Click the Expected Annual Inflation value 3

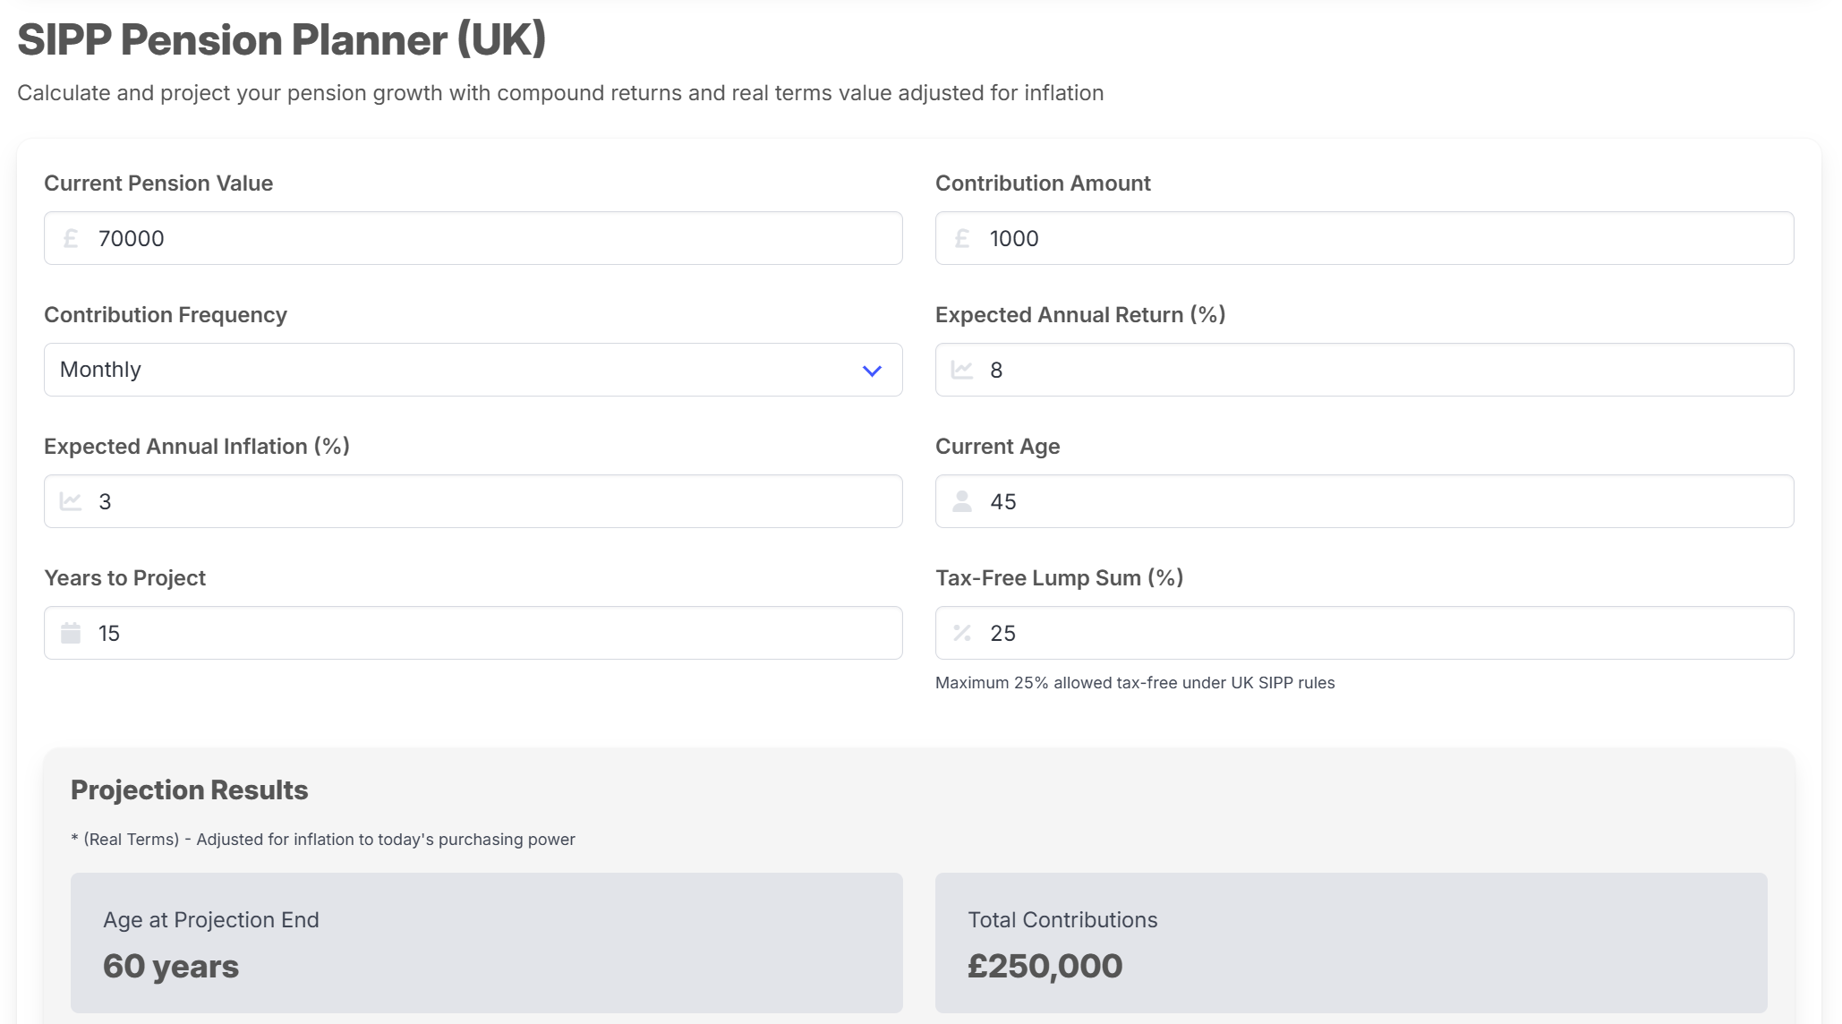105,501
